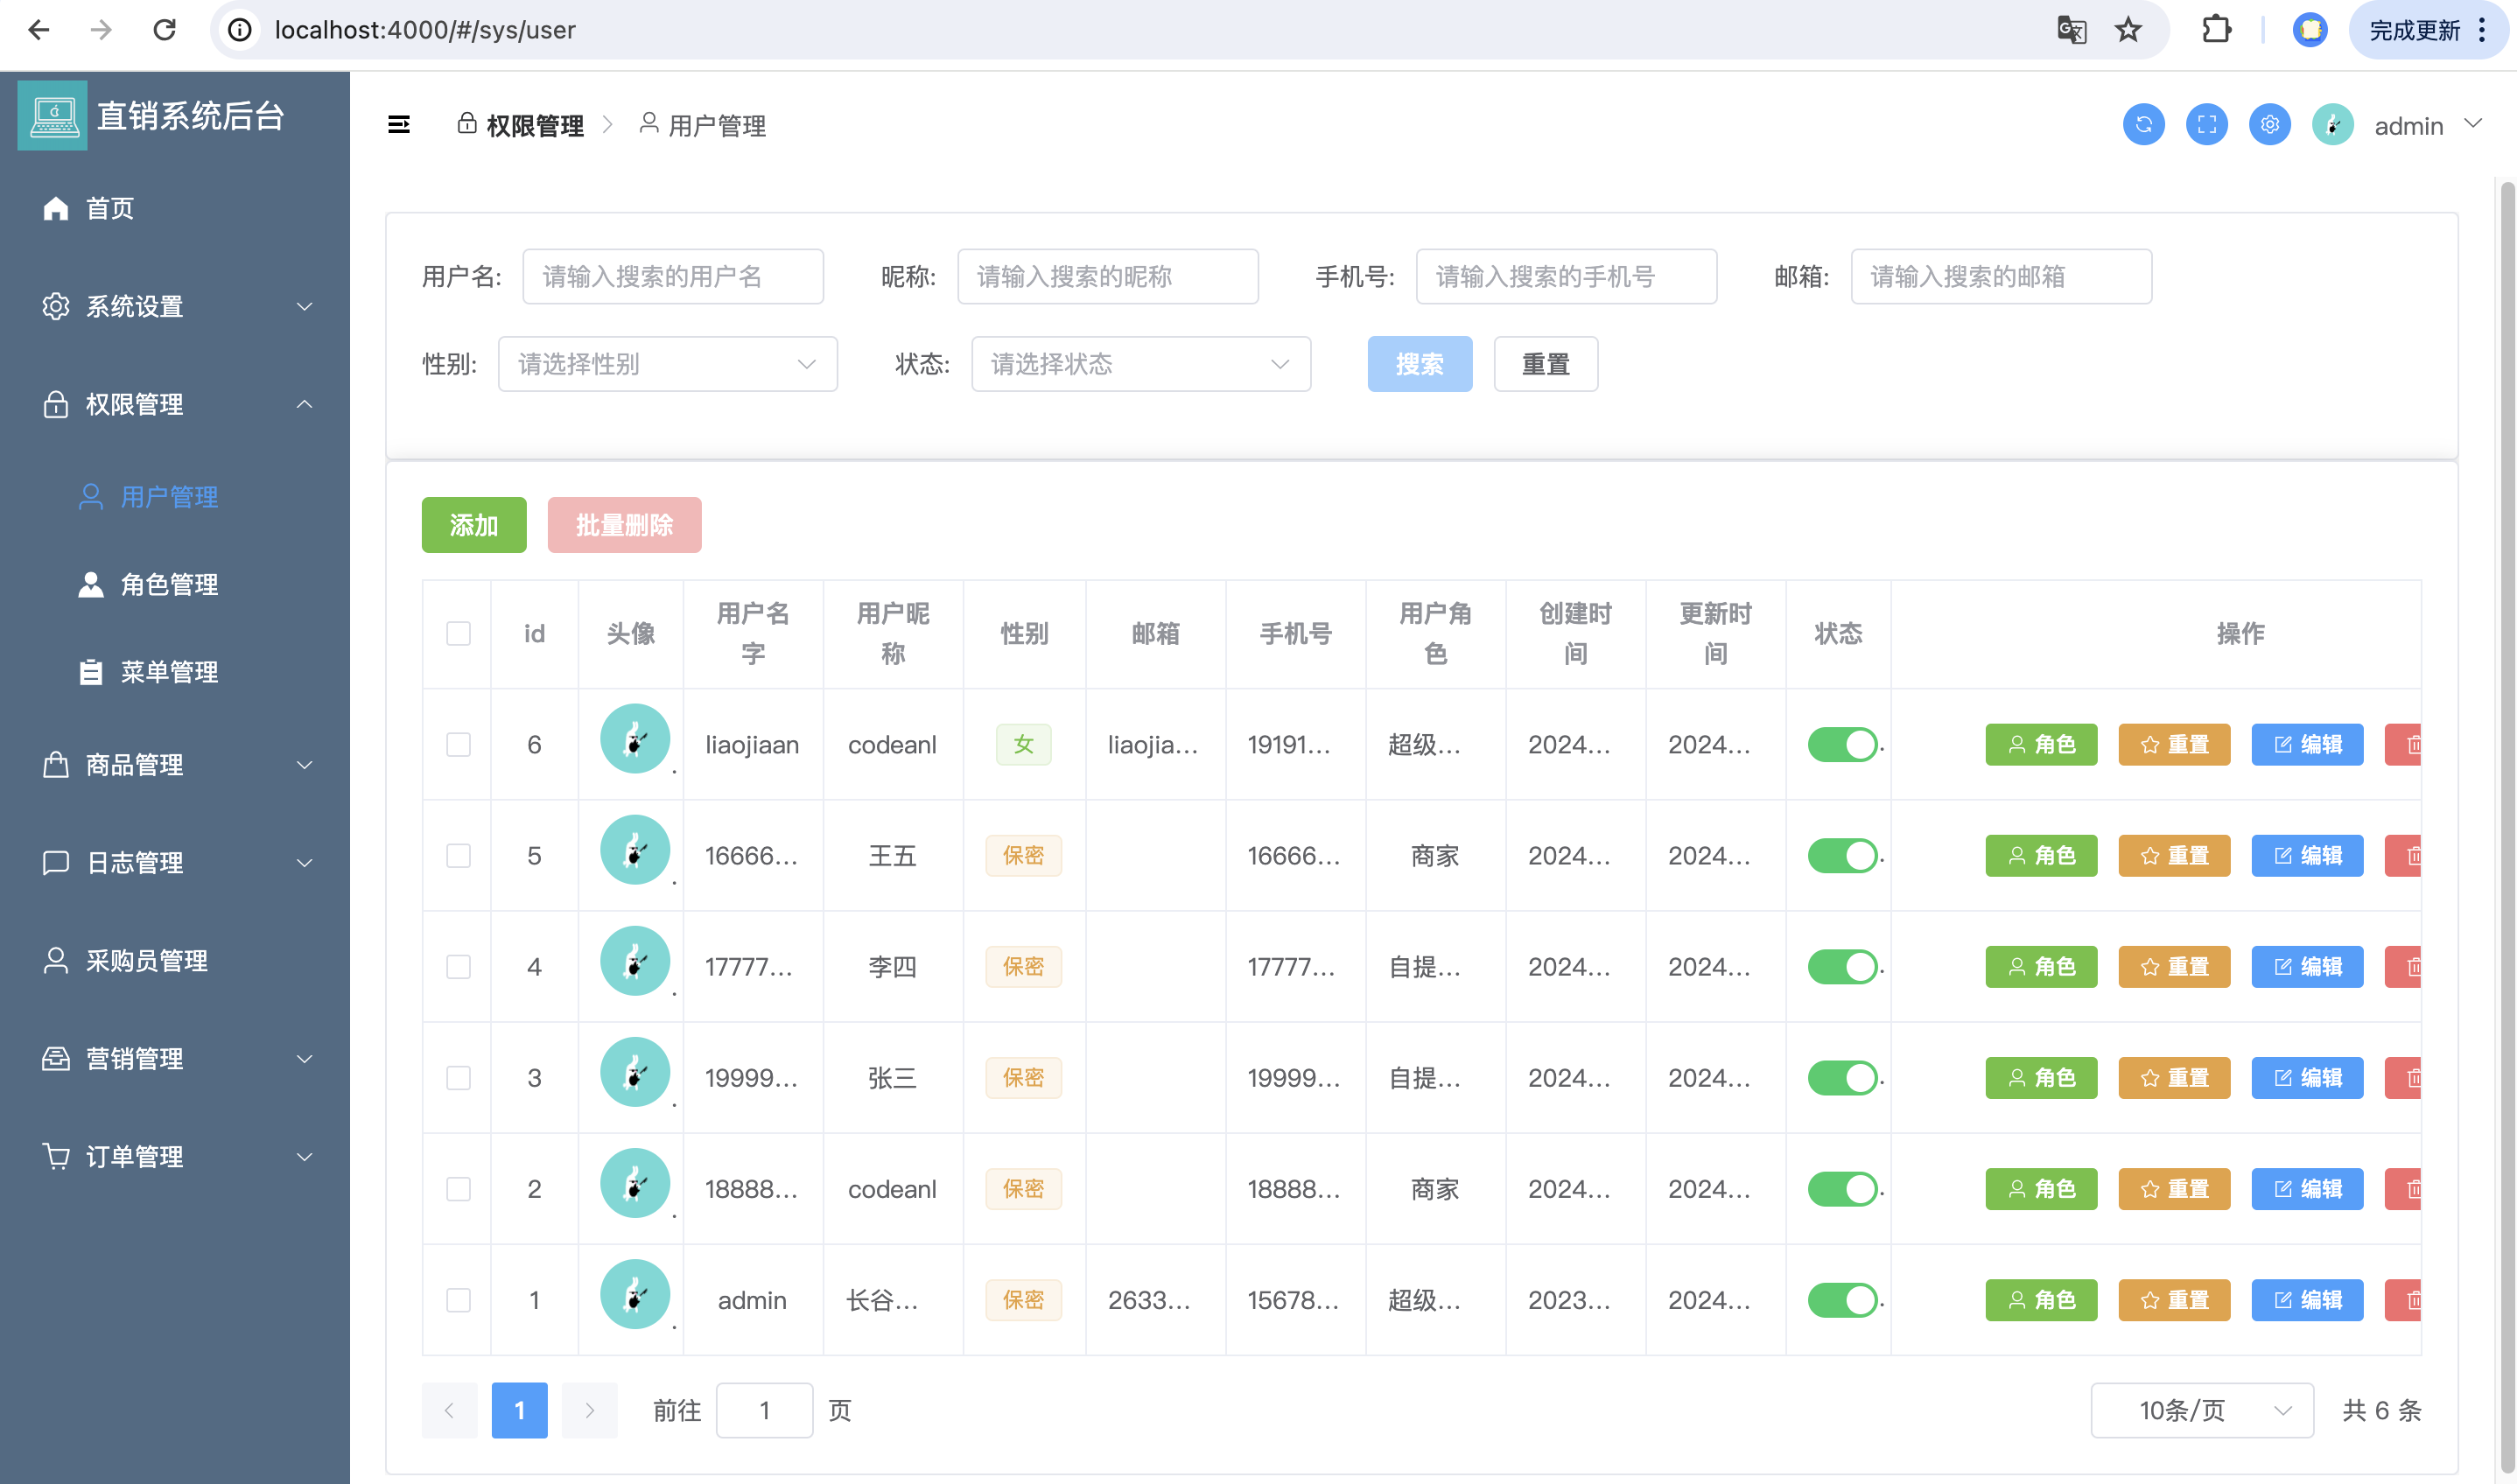2517x1484 pixels.
Task: Click the blue refresh icon in header
Action: pyautogui.click(x=2143, y=125)
